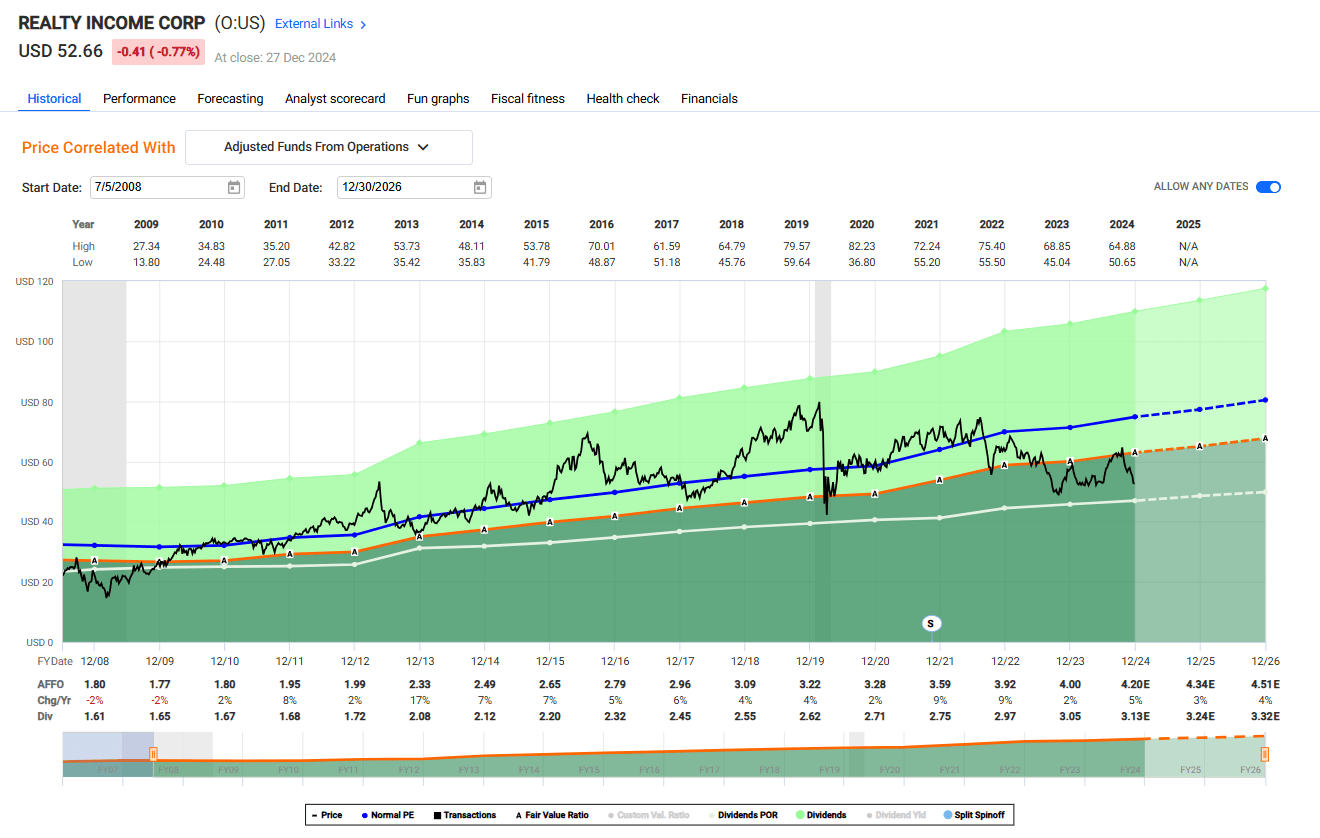Toggle Dividends legend item
This screenshot has width=1320, height=838.
pyautogui.click(x=821, y=815)
